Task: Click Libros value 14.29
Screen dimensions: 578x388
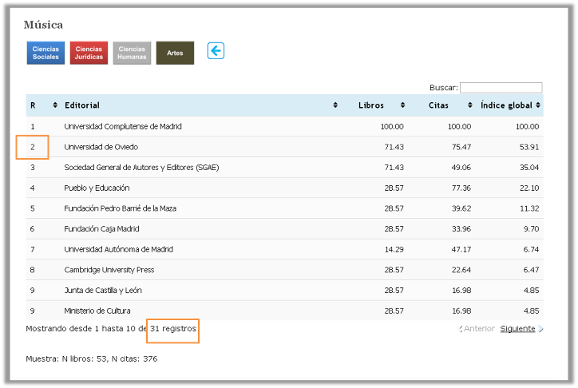Action: [394, 249]
